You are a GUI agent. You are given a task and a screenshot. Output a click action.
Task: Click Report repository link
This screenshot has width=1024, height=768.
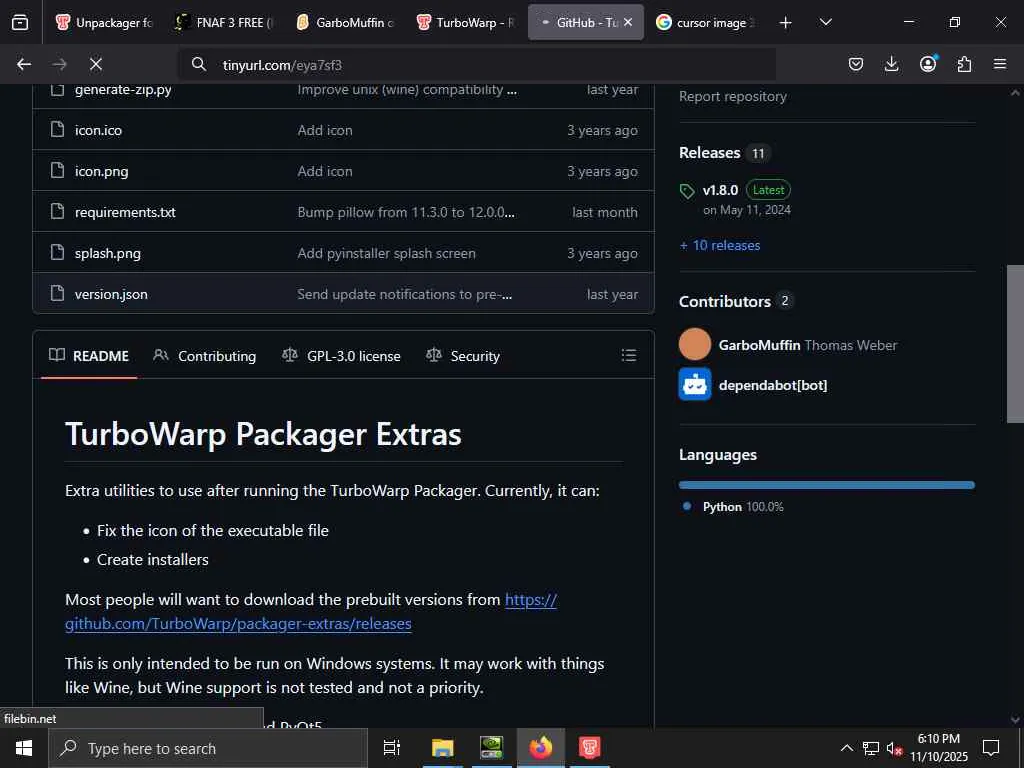[x=733, y=96]
